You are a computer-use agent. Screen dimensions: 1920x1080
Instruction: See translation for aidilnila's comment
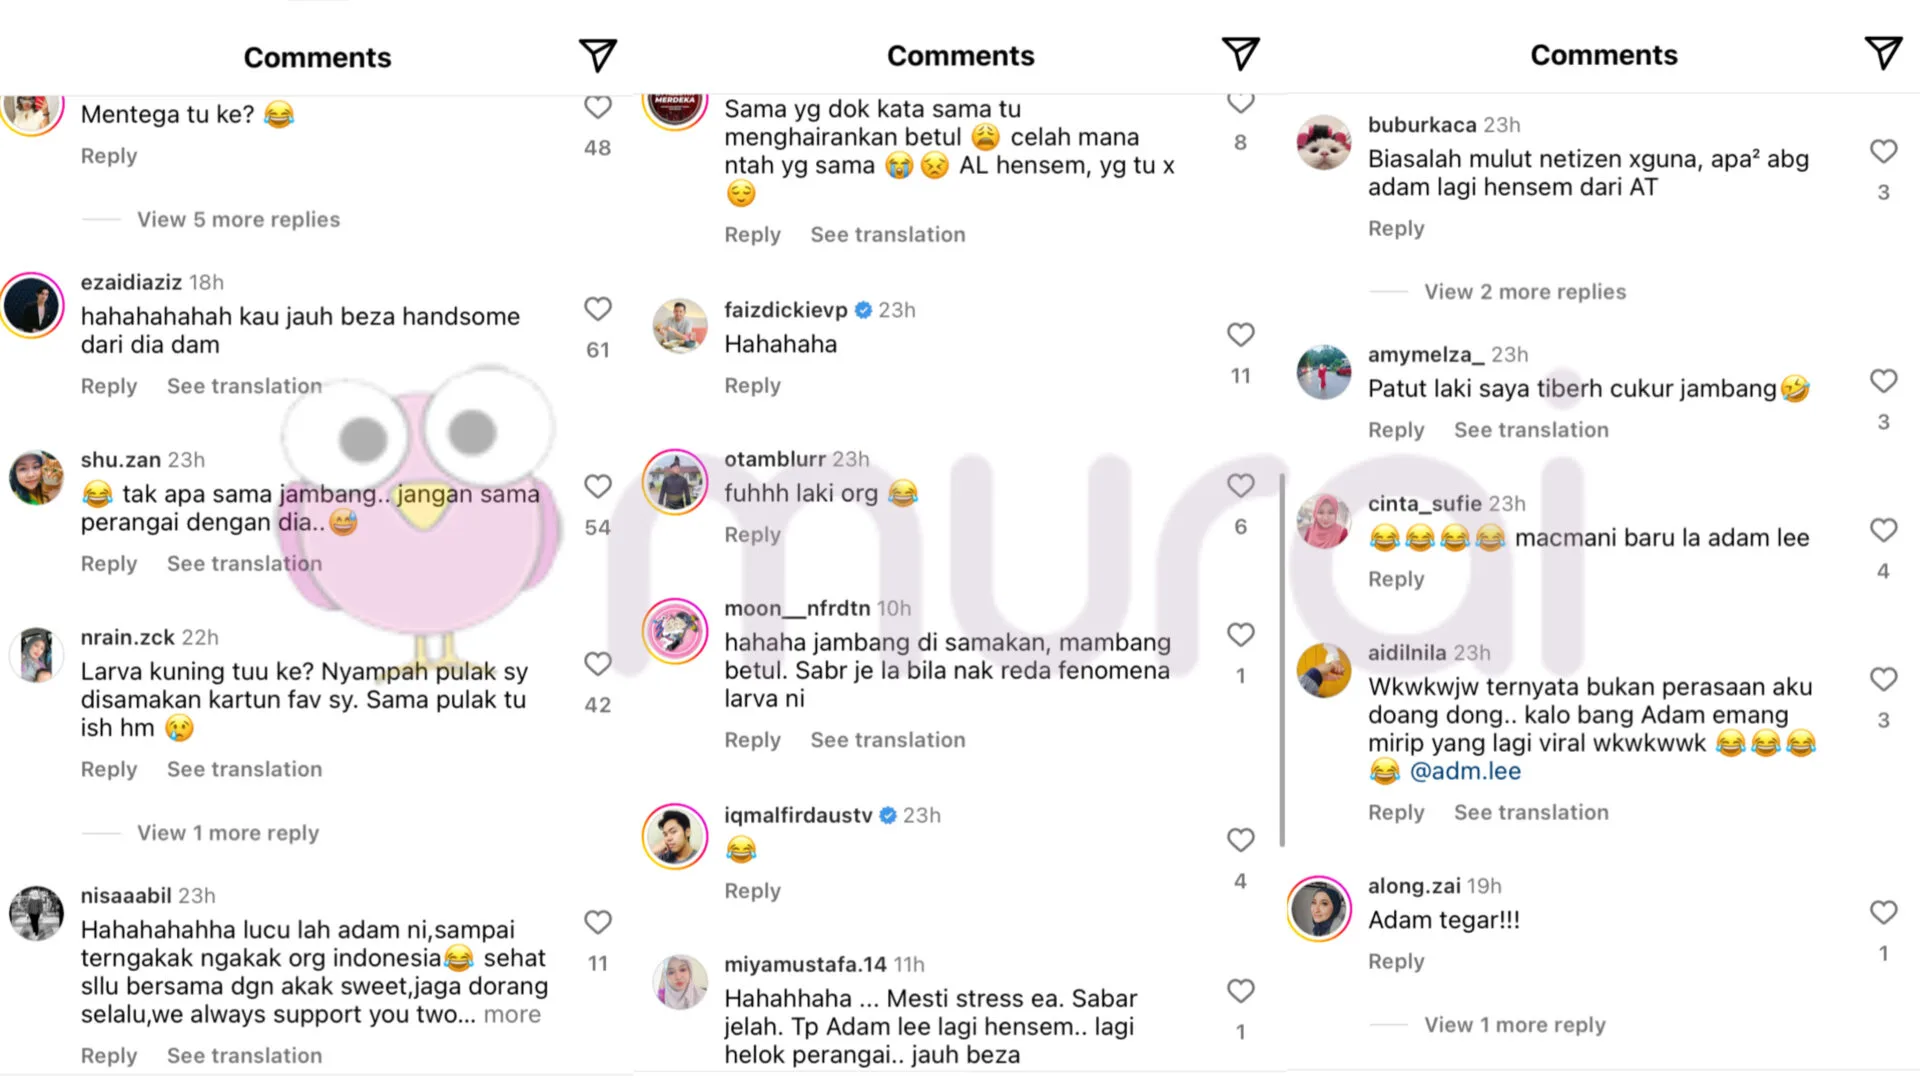click(x=1531, y=813)
